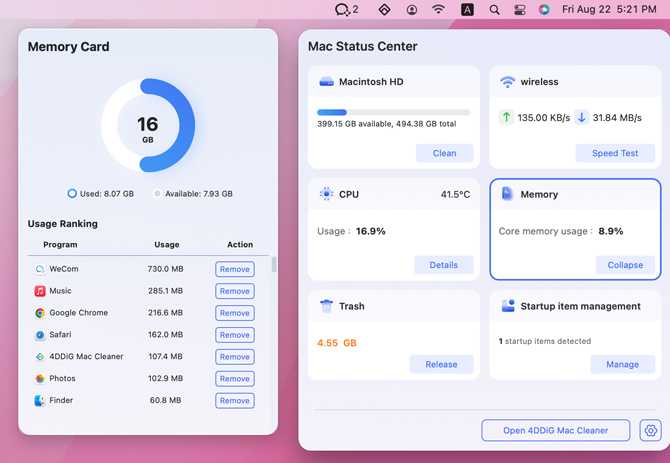Remove Google Chrome from memory

235,313
